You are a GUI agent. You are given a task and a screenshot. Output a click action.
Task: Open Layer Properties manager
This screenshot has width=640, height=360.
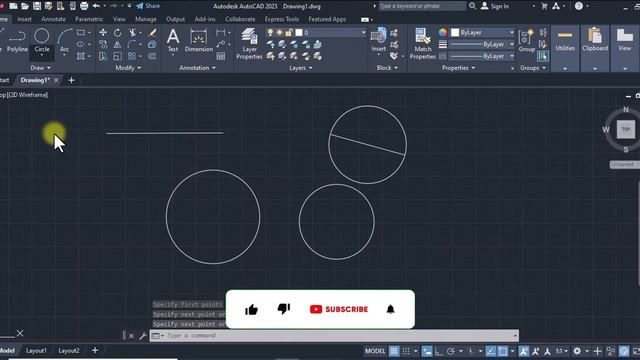pos(249,44)
